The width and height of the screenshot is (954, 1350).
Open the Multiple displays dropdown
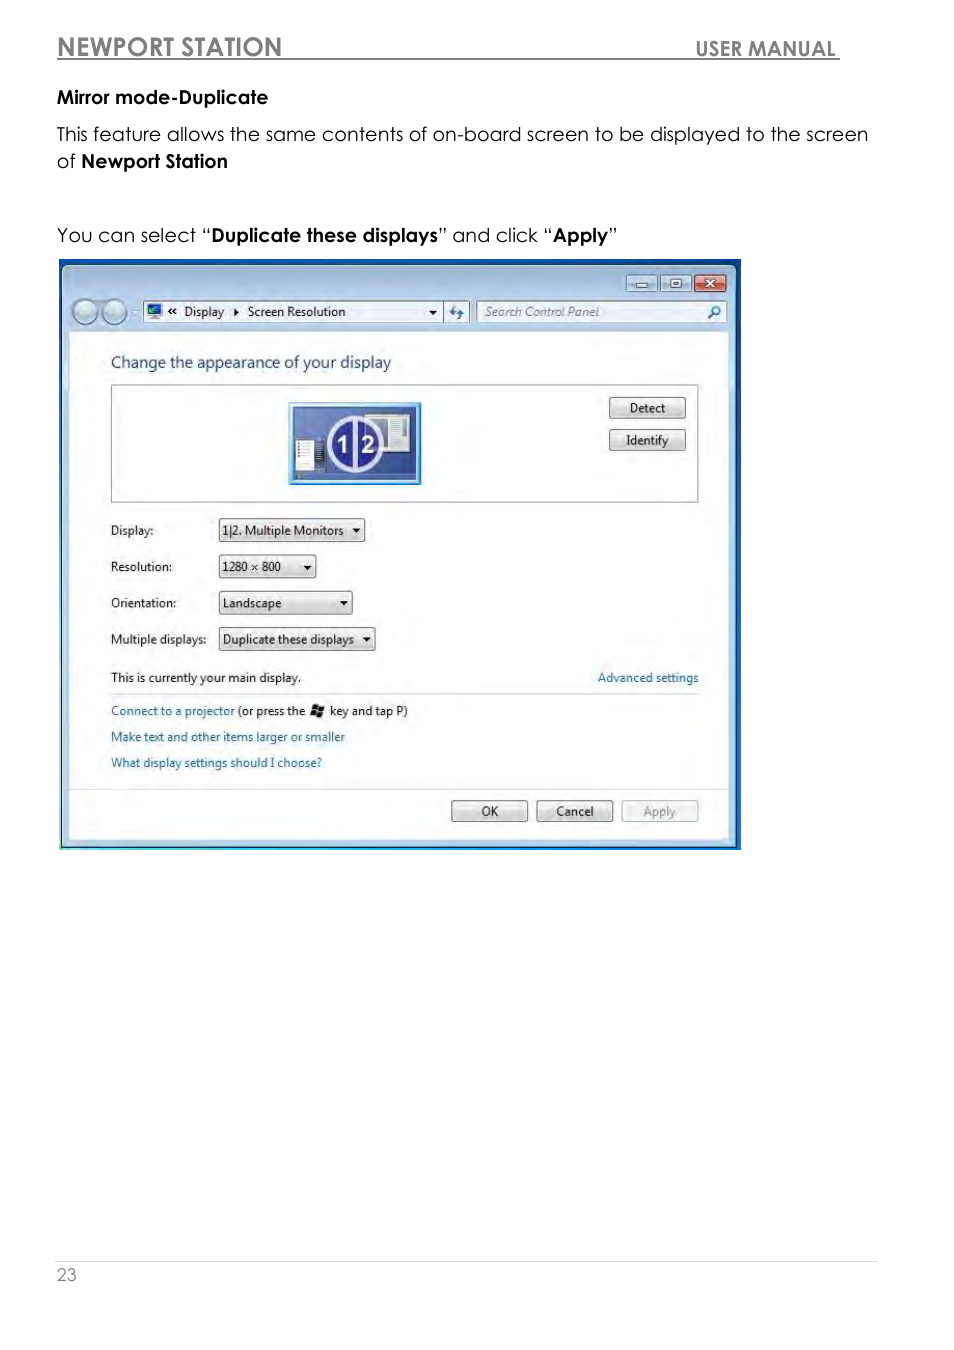tap(297, 640)
